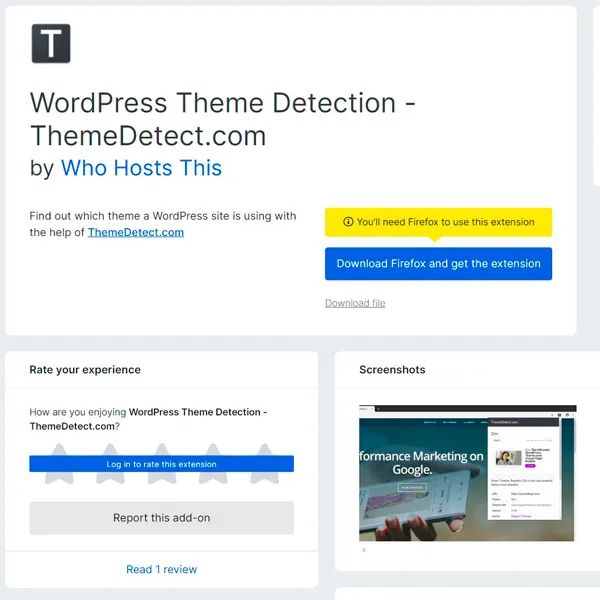Click Log in to rate this extension
This screenshot has height=600, width=600.
tap(161, 464)
